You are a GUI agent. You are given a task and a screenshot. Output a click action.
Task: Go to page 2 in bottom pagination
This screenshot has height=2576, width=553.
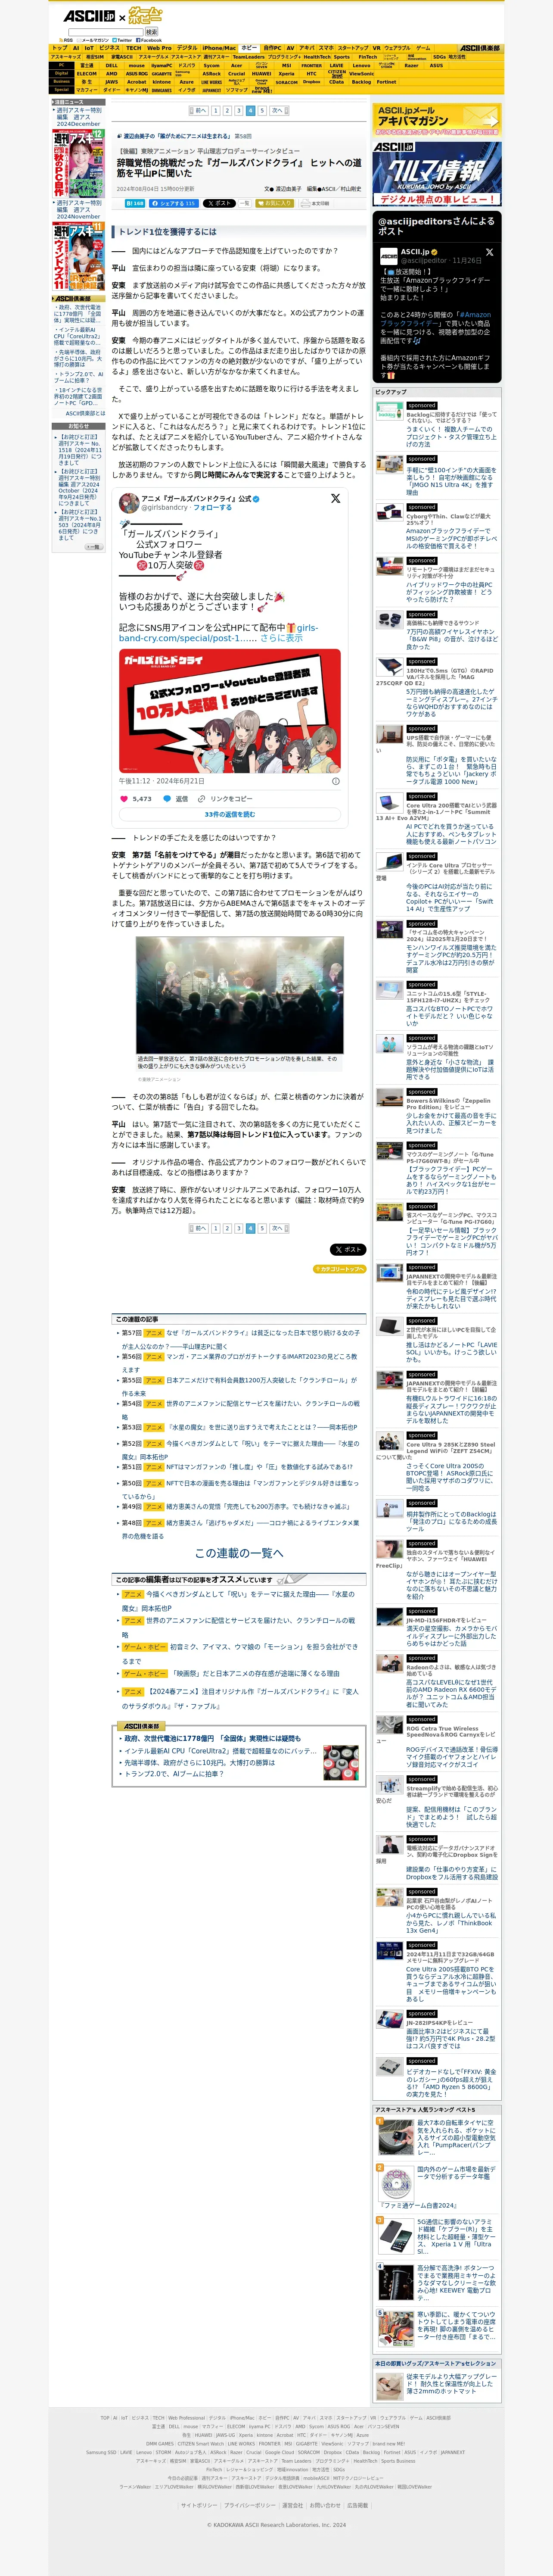[x=227, y=1228]
